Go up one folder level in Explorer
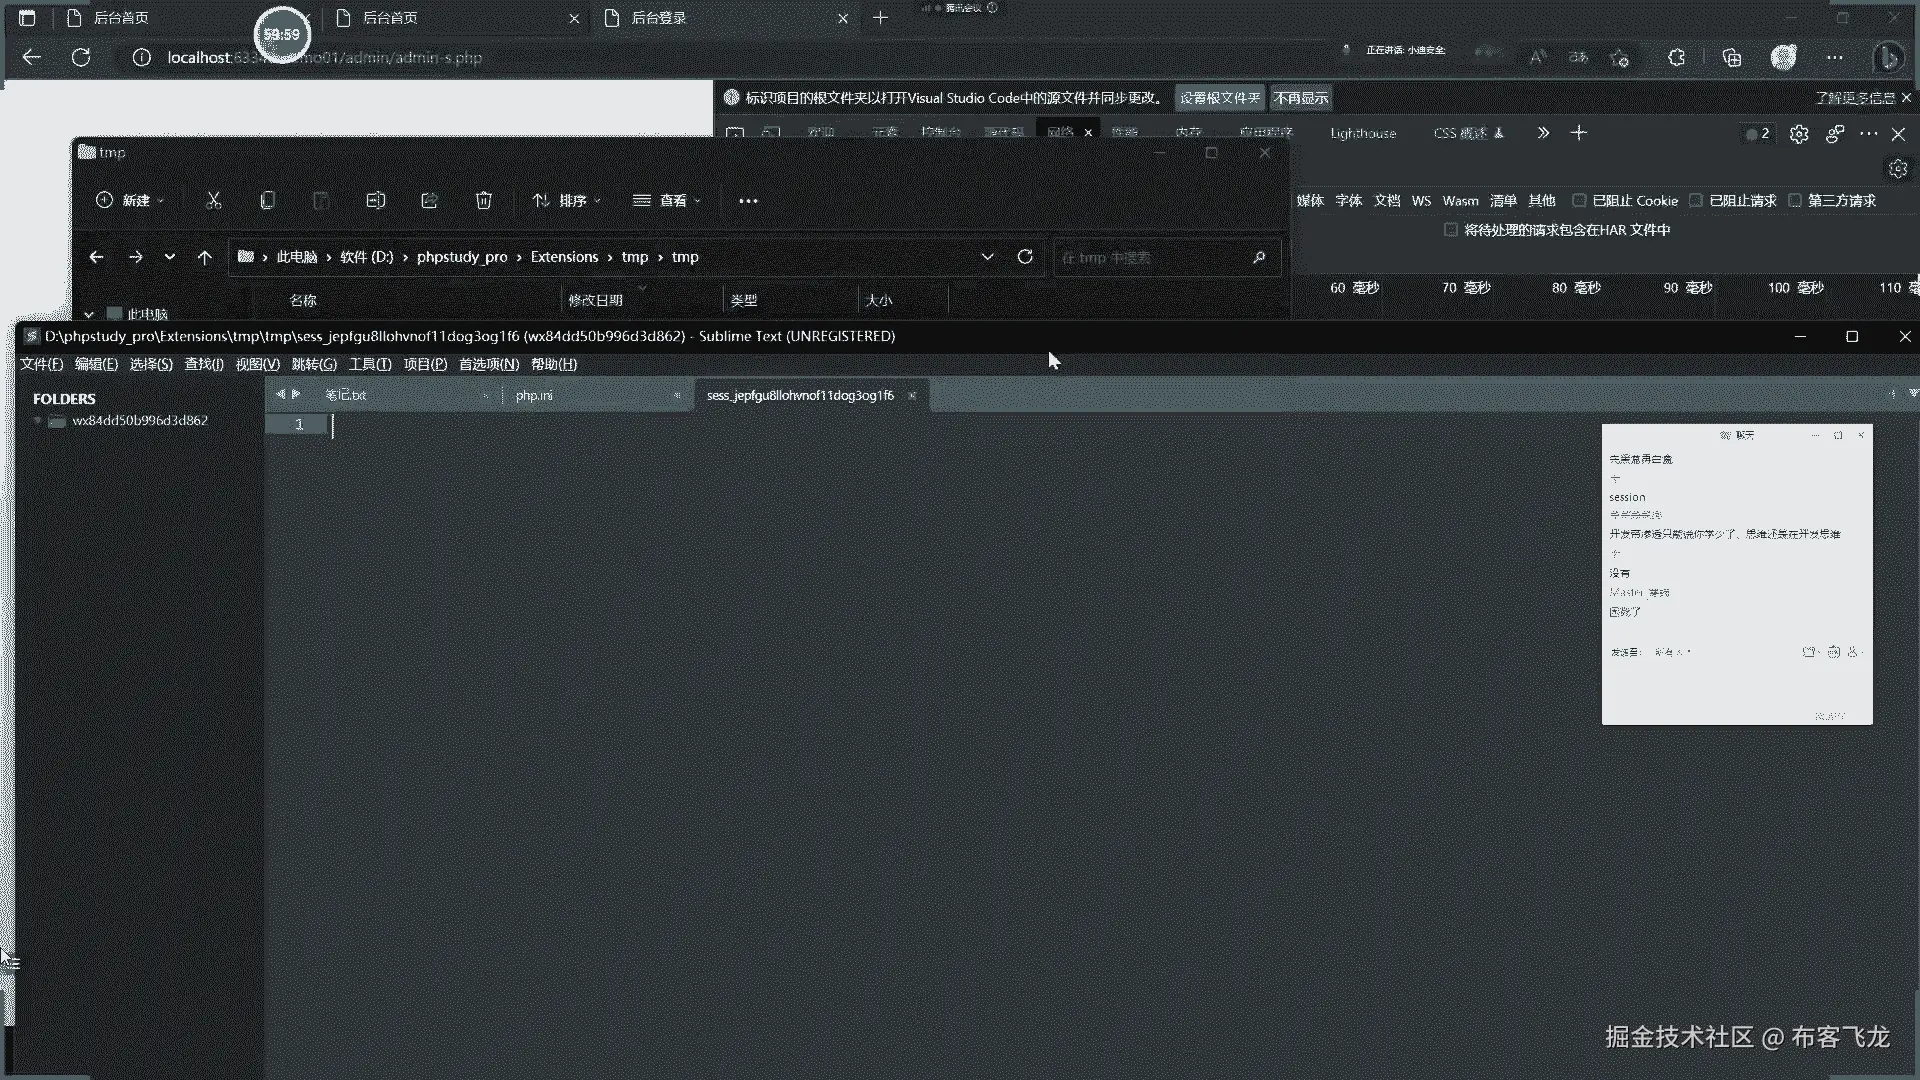 click(x=205, y=257)
